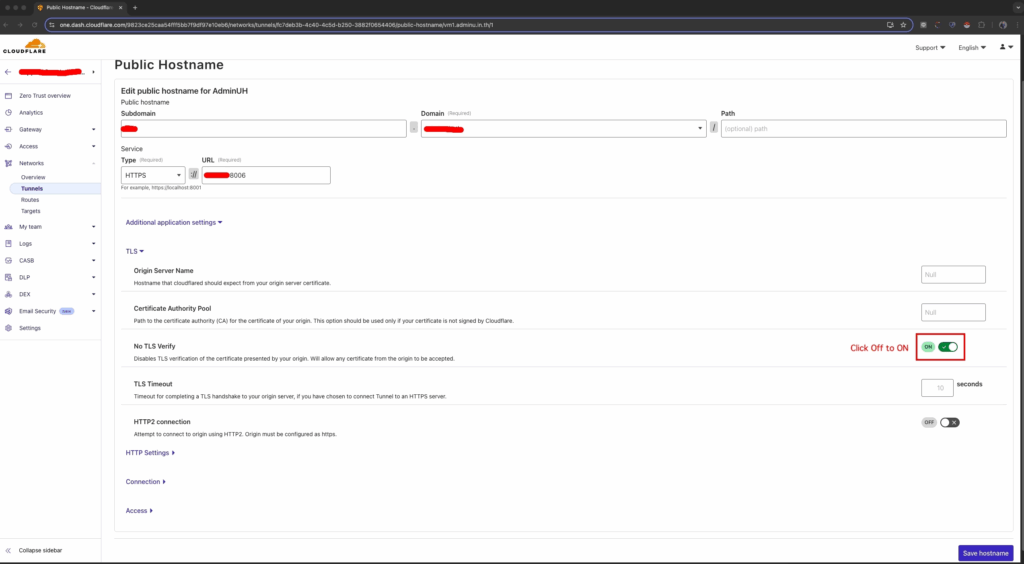This screenshot has height=564, width=1024.
Task: Click the service URL input field
Action: click(266, 175)
